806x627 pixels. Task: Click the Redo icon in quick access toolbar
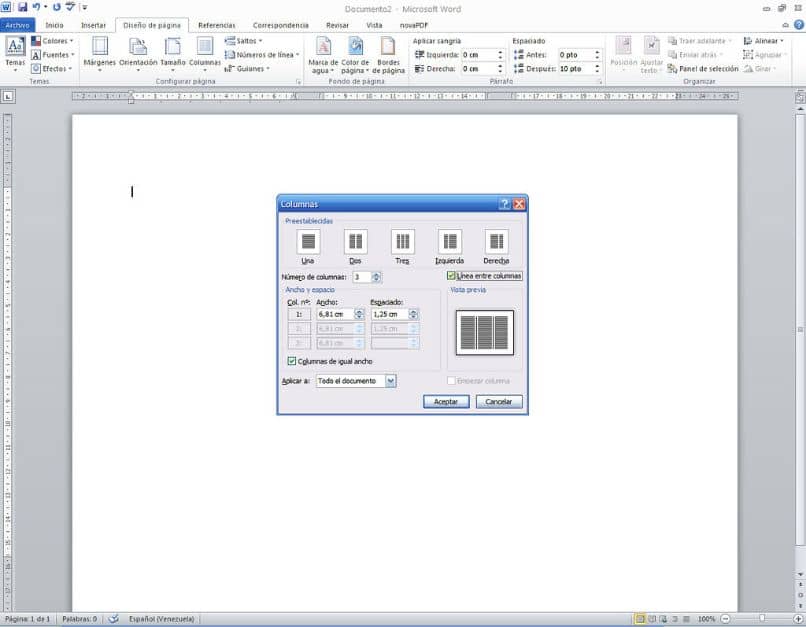coord(57,7)
